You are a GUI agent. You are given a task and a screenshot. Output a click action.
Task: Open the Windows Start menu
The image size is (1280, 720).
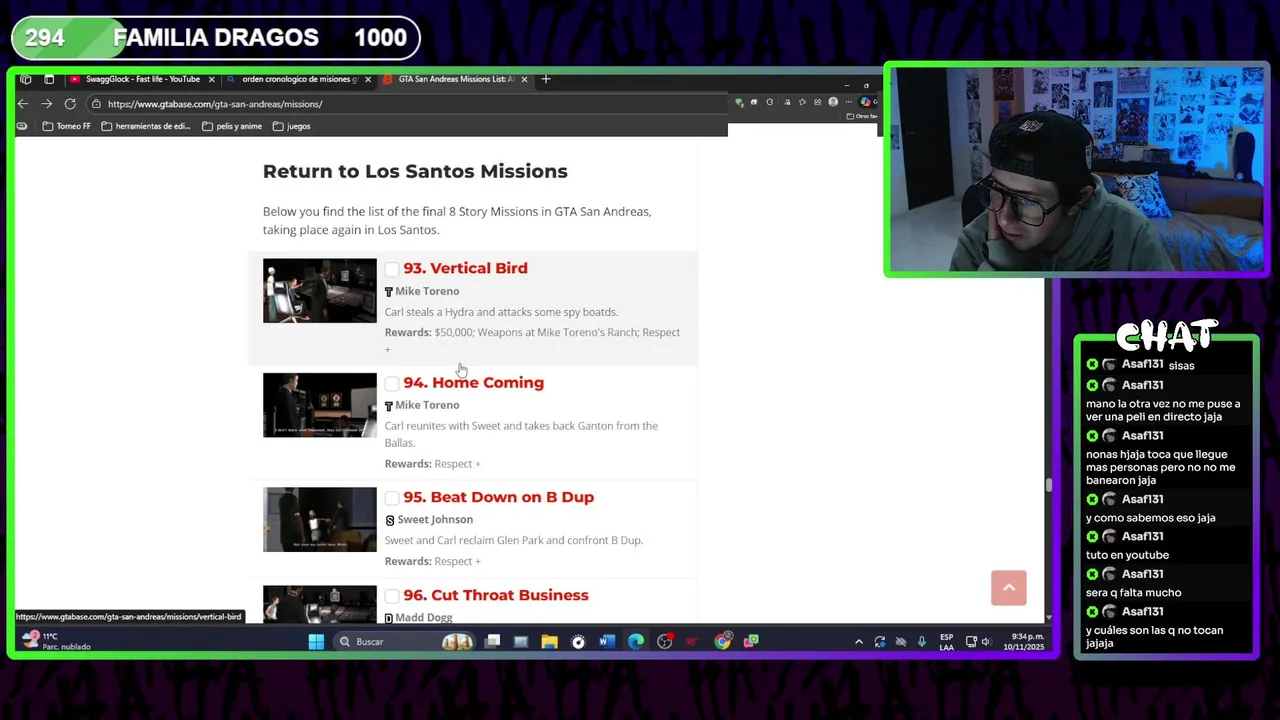point(316,641)
